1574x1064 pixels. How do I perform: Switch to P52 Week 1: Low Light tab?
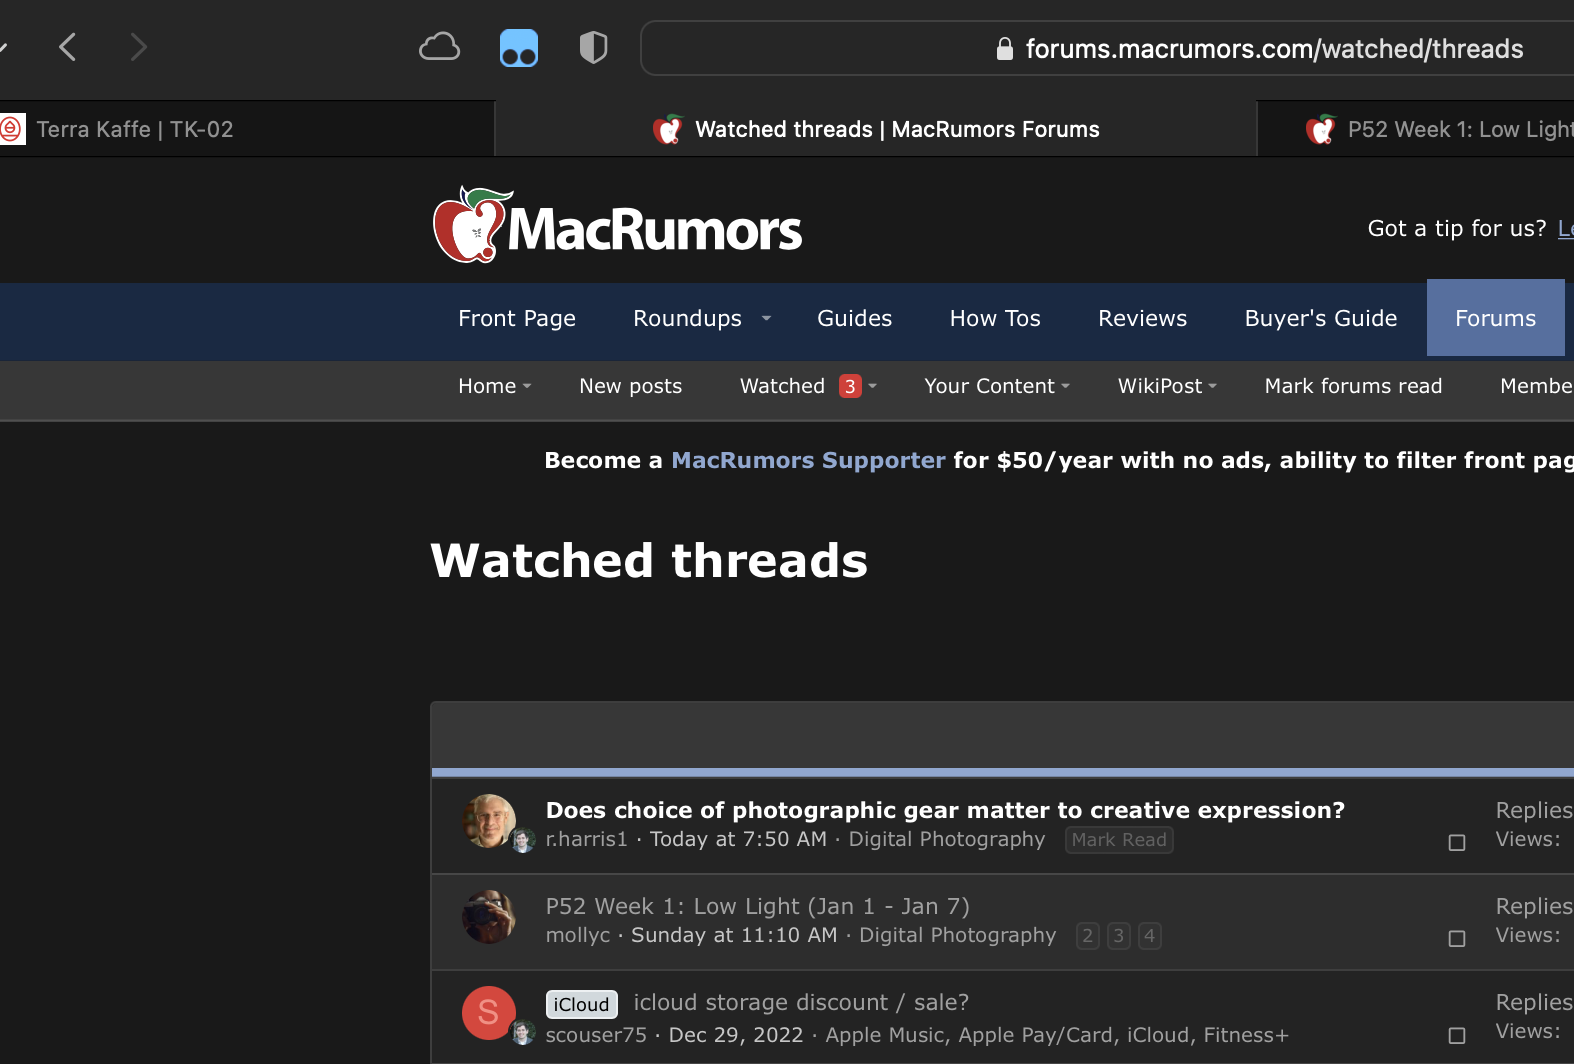coord(1416,129)
